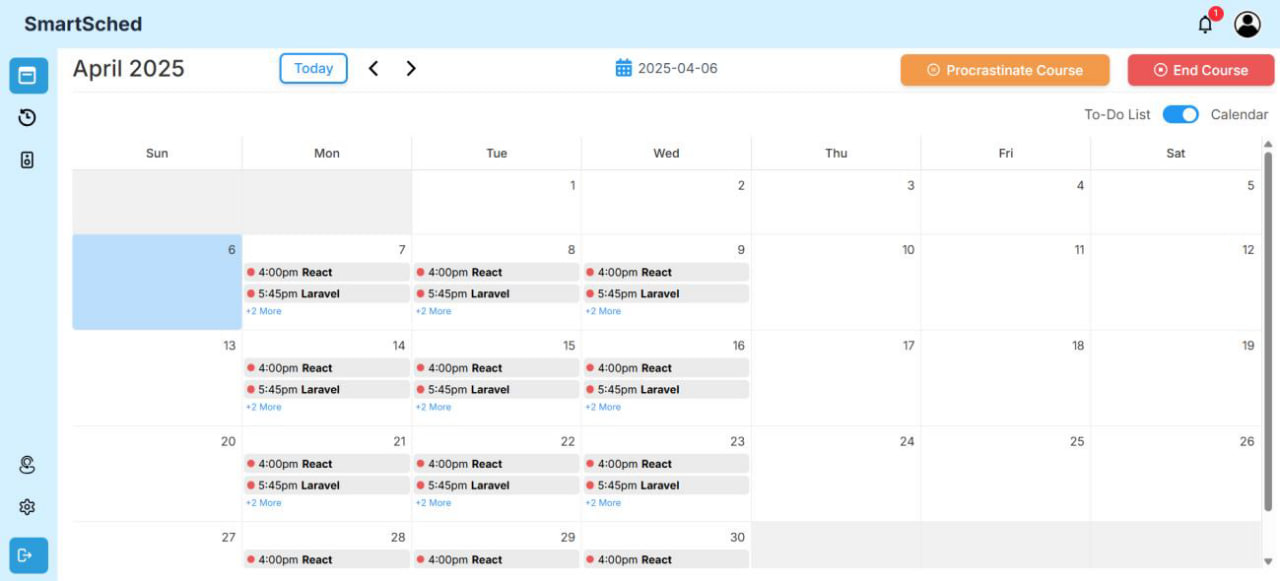Open 4:00pm React event on April 23
Viewport: 1280px width, 581px height.
(666, 464)
